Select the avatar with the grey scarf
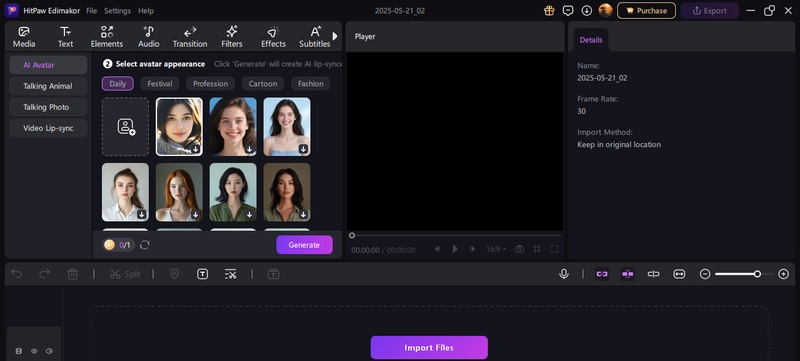Viewport: 800px width, 361px height. coord(179,126)
